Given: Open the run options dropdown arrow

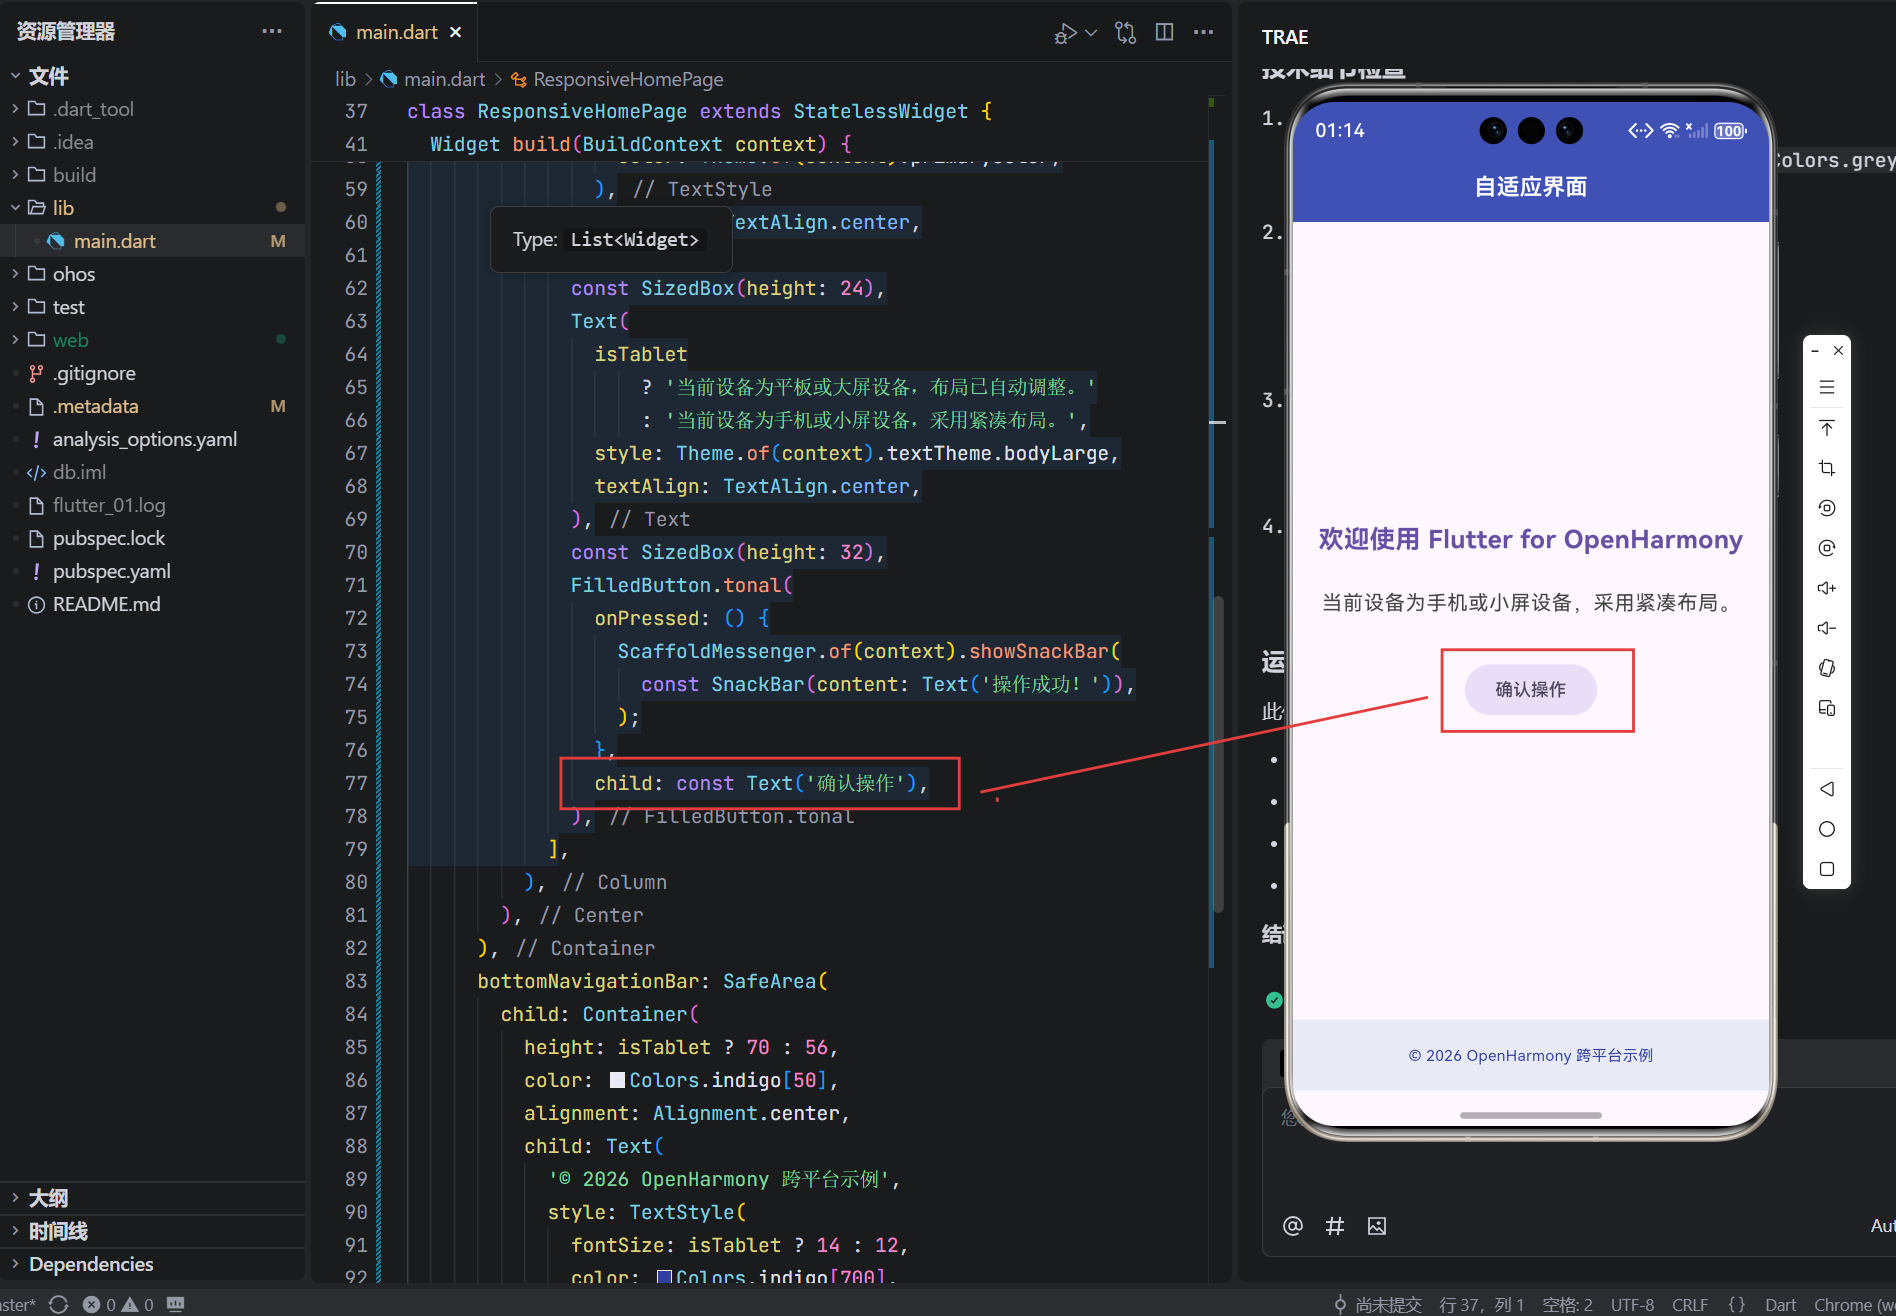Looking at the screenshot, I should (x=1091, y=33).
